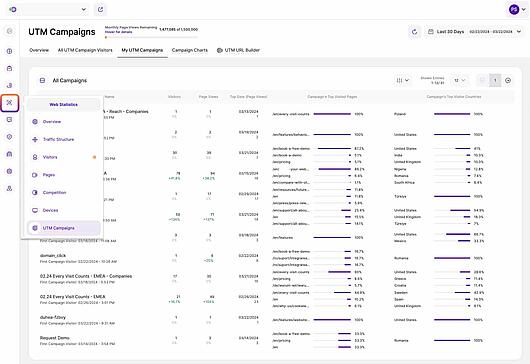Open the external link icon in top bar
Viewport: 530px width, 364px height.
[x=100, y=9]
